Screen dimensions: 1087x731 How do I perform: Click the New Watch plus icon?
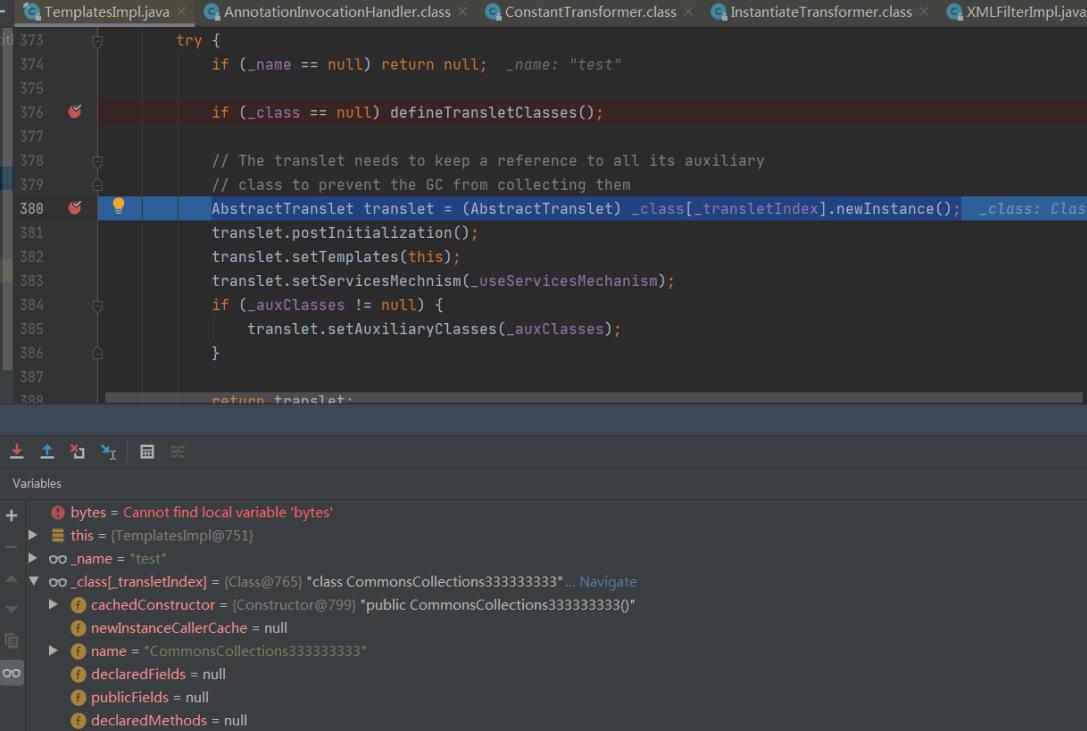click(12, 515)
